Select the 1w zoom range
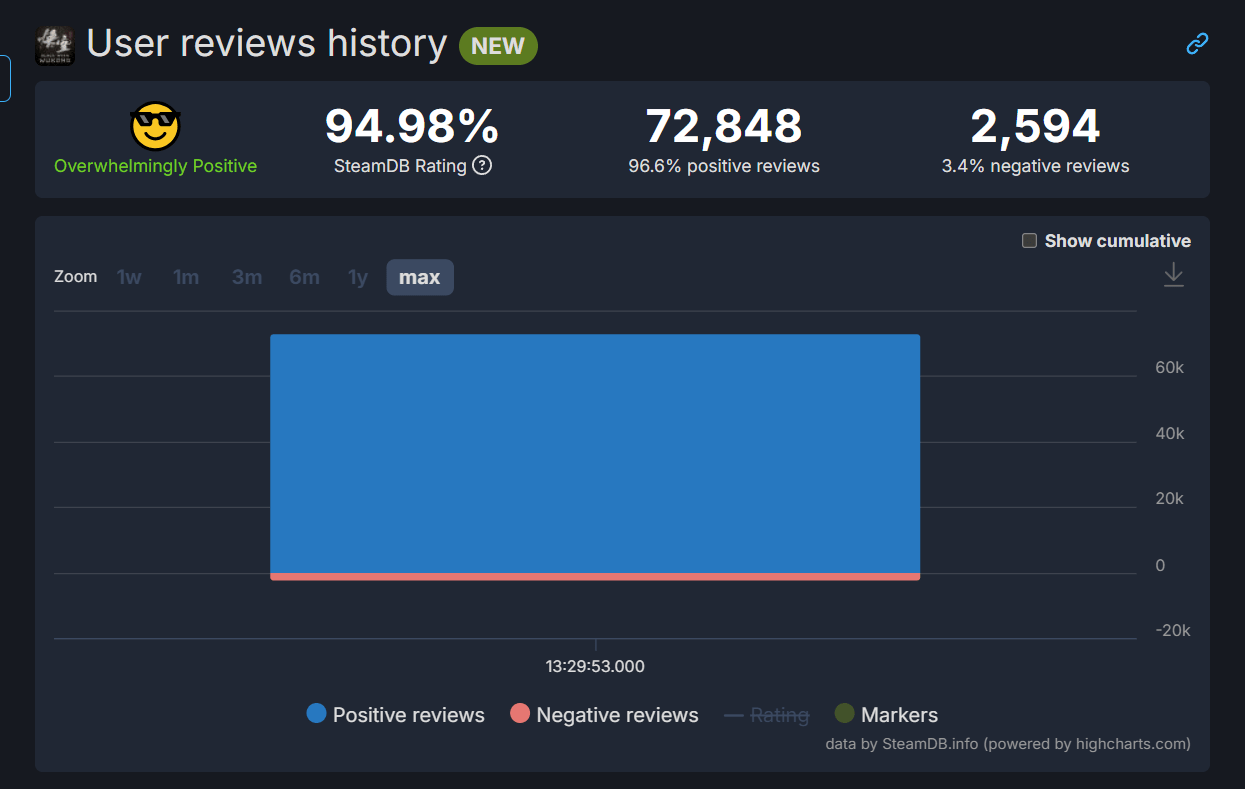The image size is (1245, 789). coord(129,277)
